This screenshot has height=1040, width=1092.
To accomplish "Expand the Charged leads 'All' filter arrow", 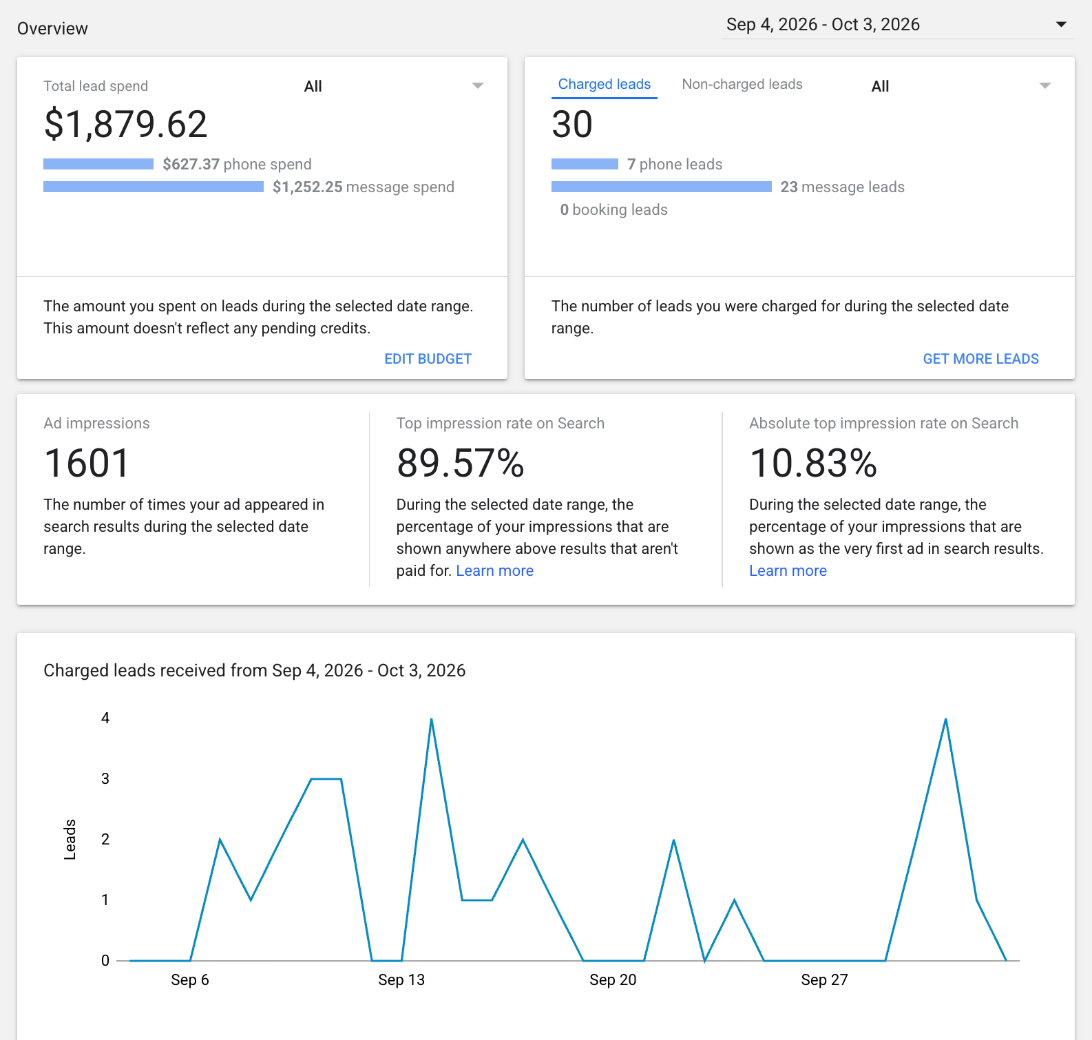I will (1045, 86).
